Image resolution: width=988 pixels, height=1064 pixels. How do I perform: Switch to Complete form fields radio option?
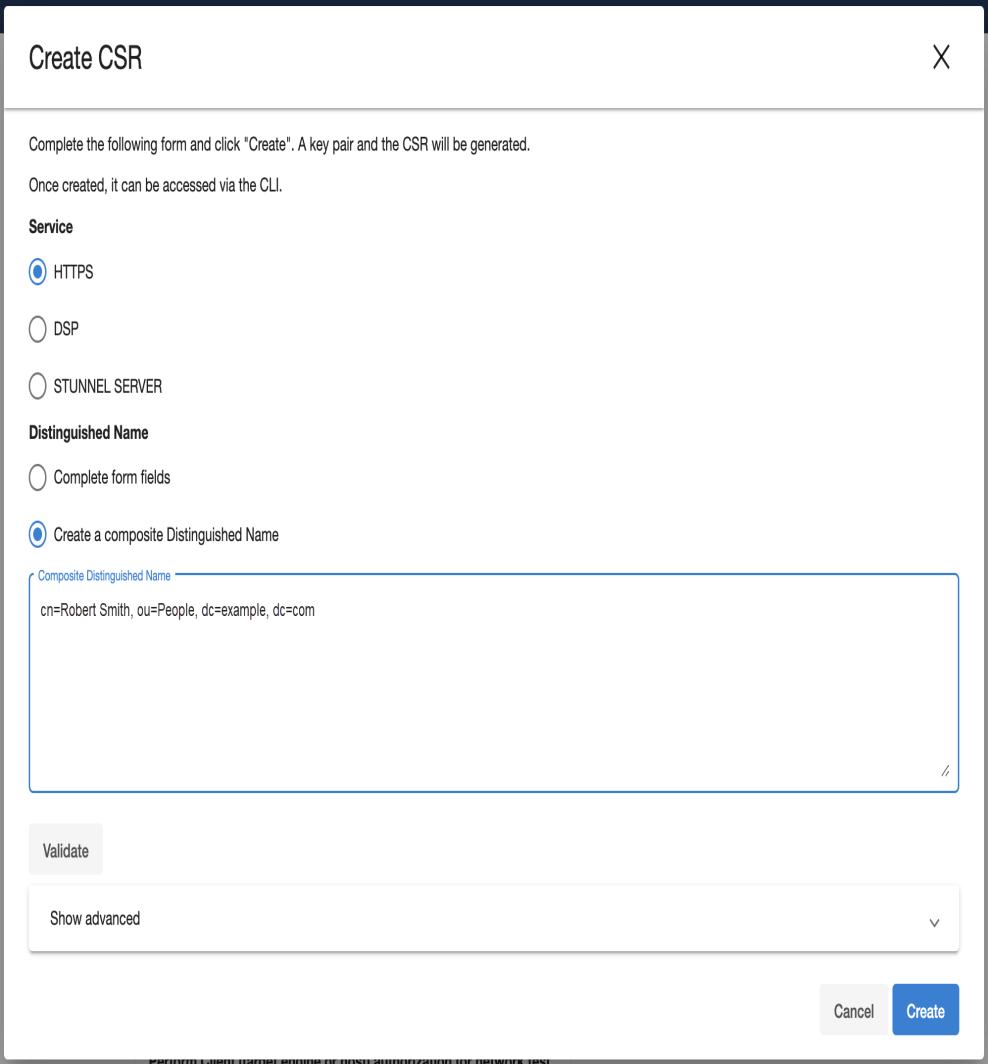click(x=38, y=478)
